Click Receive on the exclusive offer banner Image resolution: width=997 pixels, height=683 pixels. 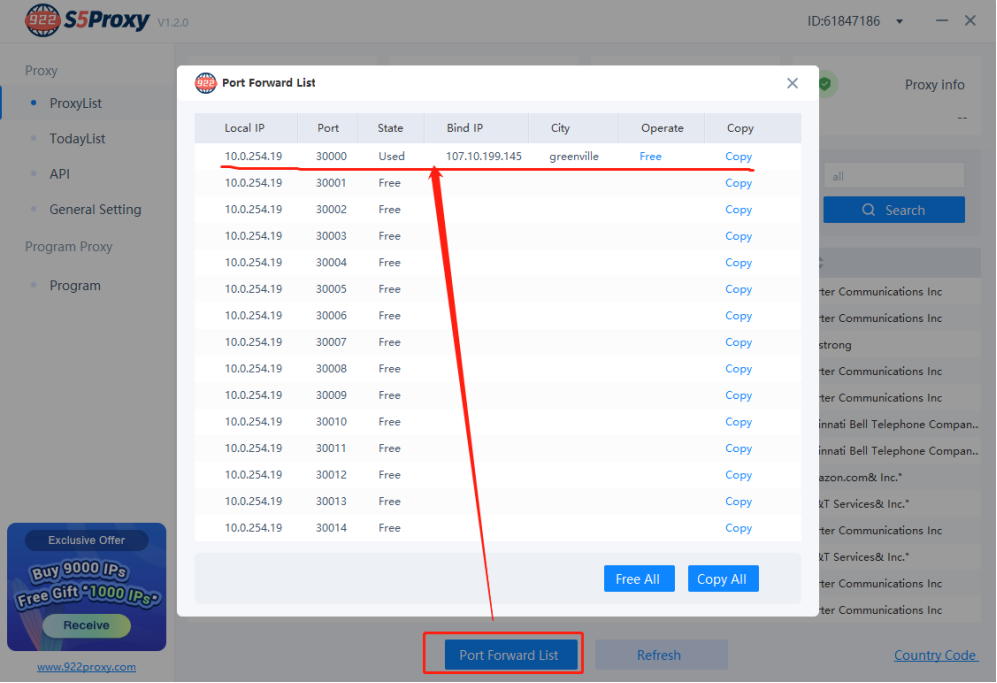[x=86, y=625]
